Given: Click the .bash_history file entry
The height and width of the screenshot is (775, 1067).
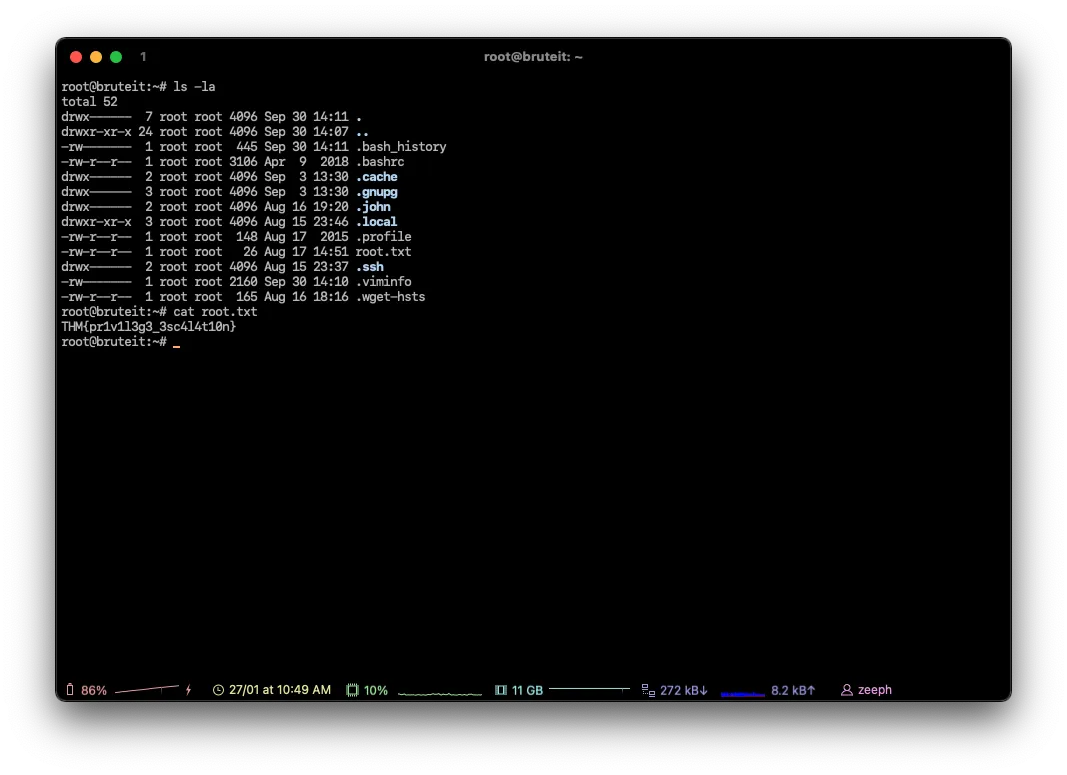Looking at the screenshot, I should click(401, 147).
